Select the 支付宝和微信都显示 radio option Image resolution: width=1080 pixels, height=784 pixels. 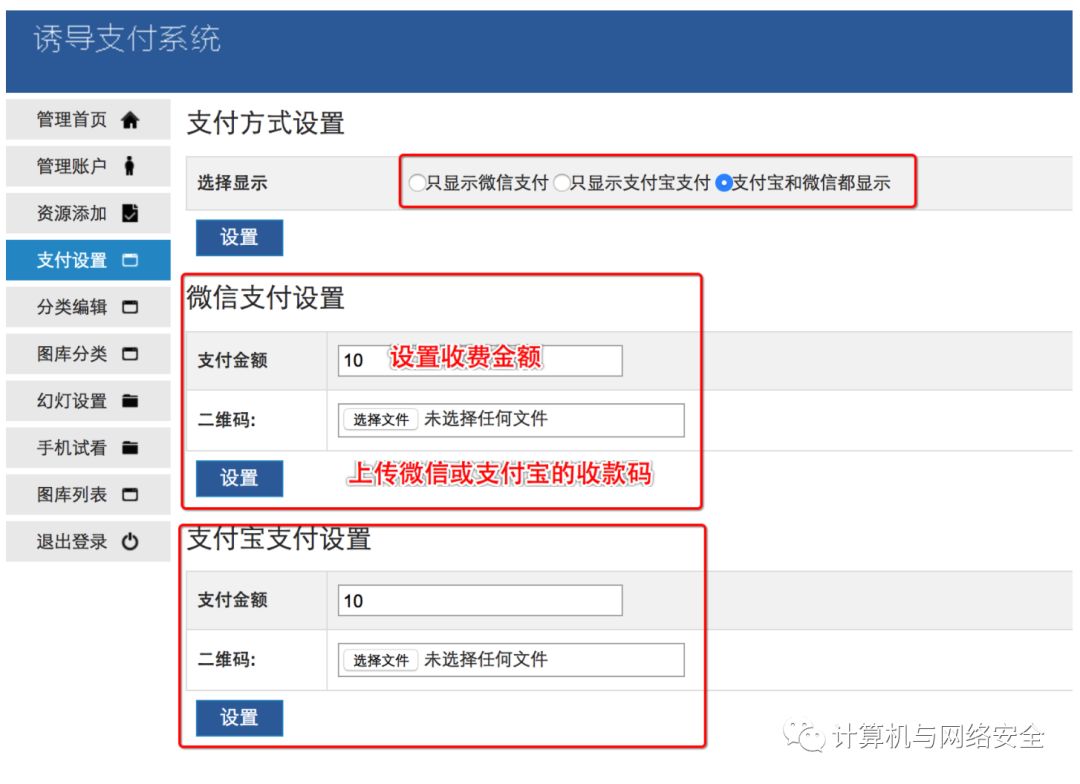click(x=724, y=183)
